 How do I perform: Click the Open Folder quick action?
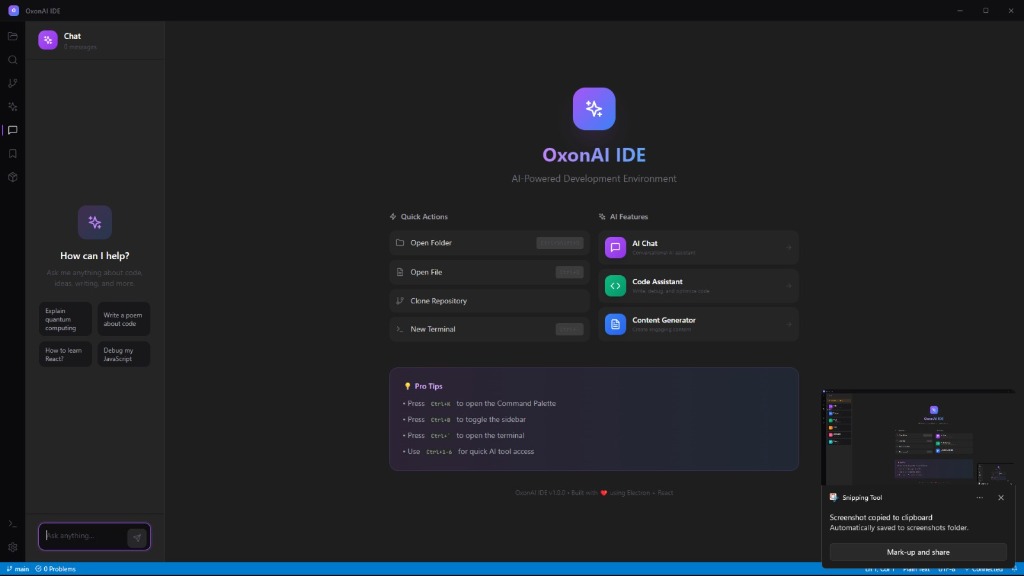pyautogui.click(x=489, y=243)
